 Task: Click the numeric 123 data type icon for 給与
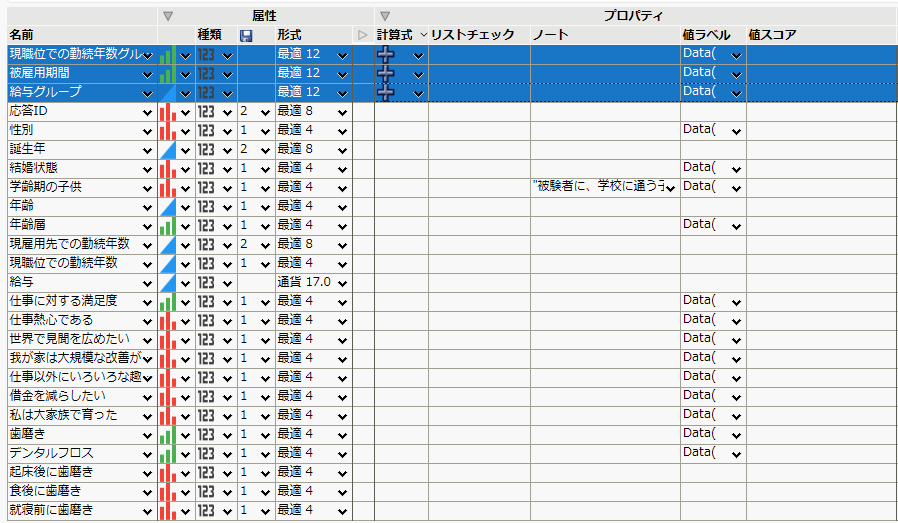click(206, 282)
